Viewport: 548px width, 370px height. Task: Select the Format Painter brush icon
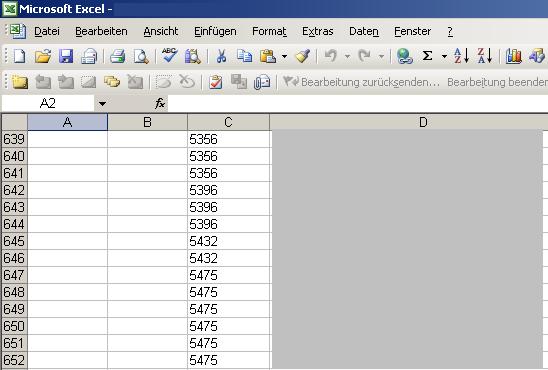303,56
